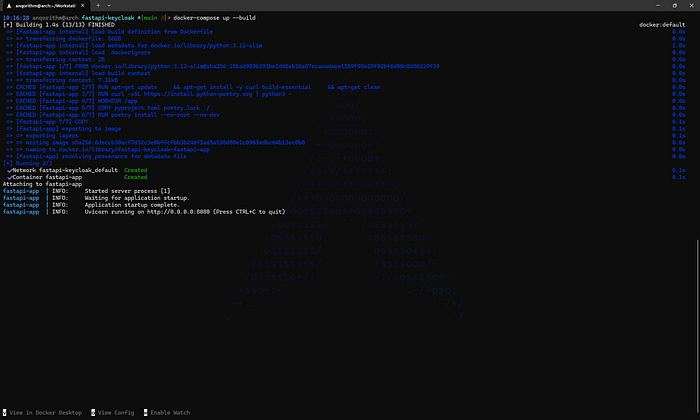Click the 'docker:default' label
This screenshot has width=700, height=420.
[x=662, y=25]
